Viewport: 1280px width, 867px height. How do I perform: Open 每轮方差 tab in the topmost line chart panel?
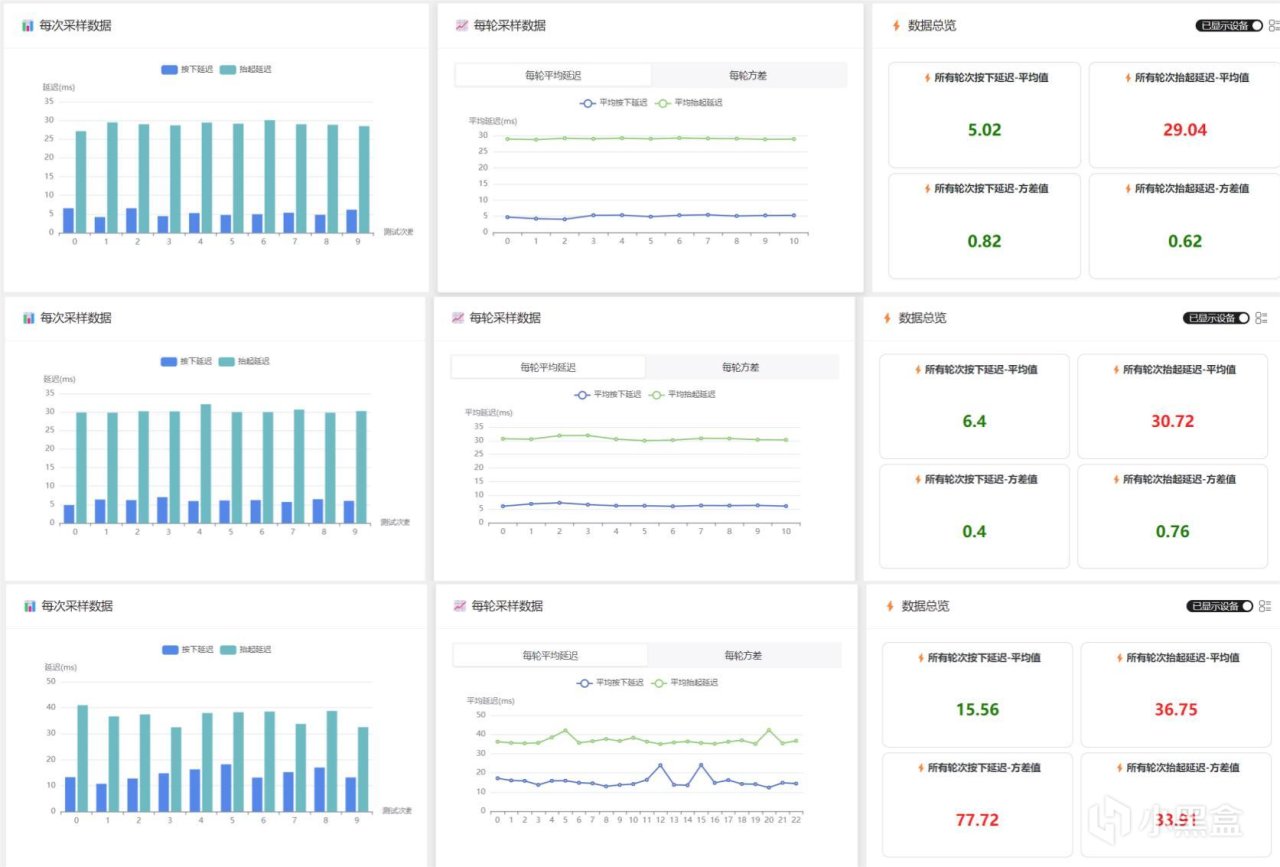click(x=748, y=75)
